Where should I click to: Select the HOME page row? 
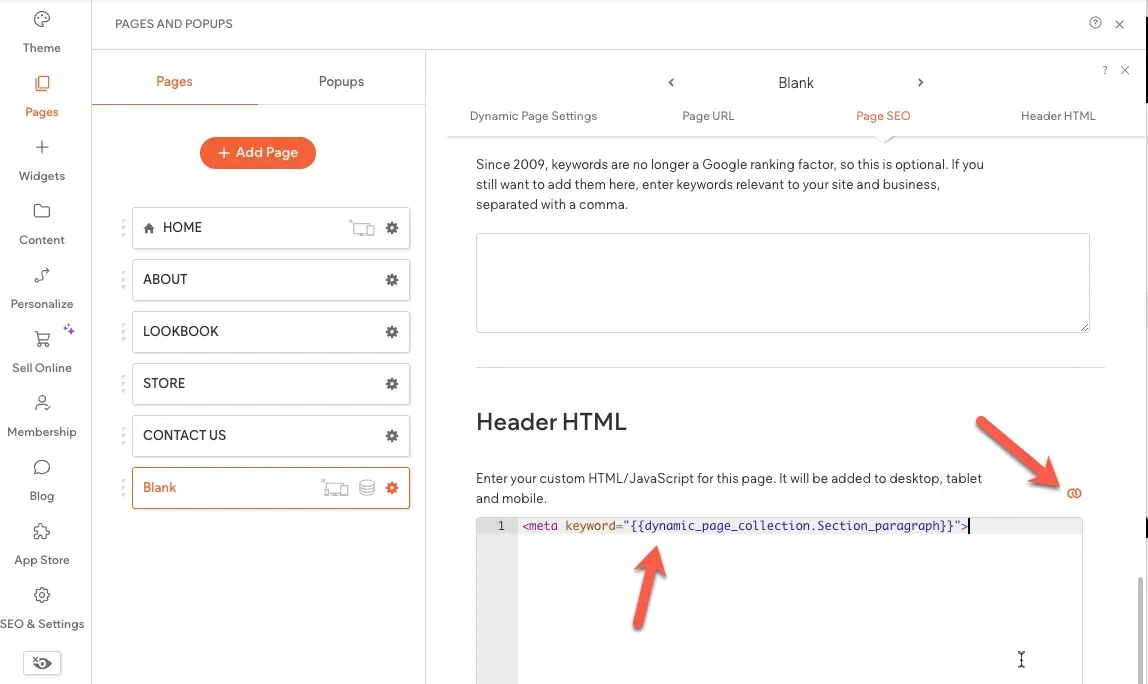(x=271, y=228)
